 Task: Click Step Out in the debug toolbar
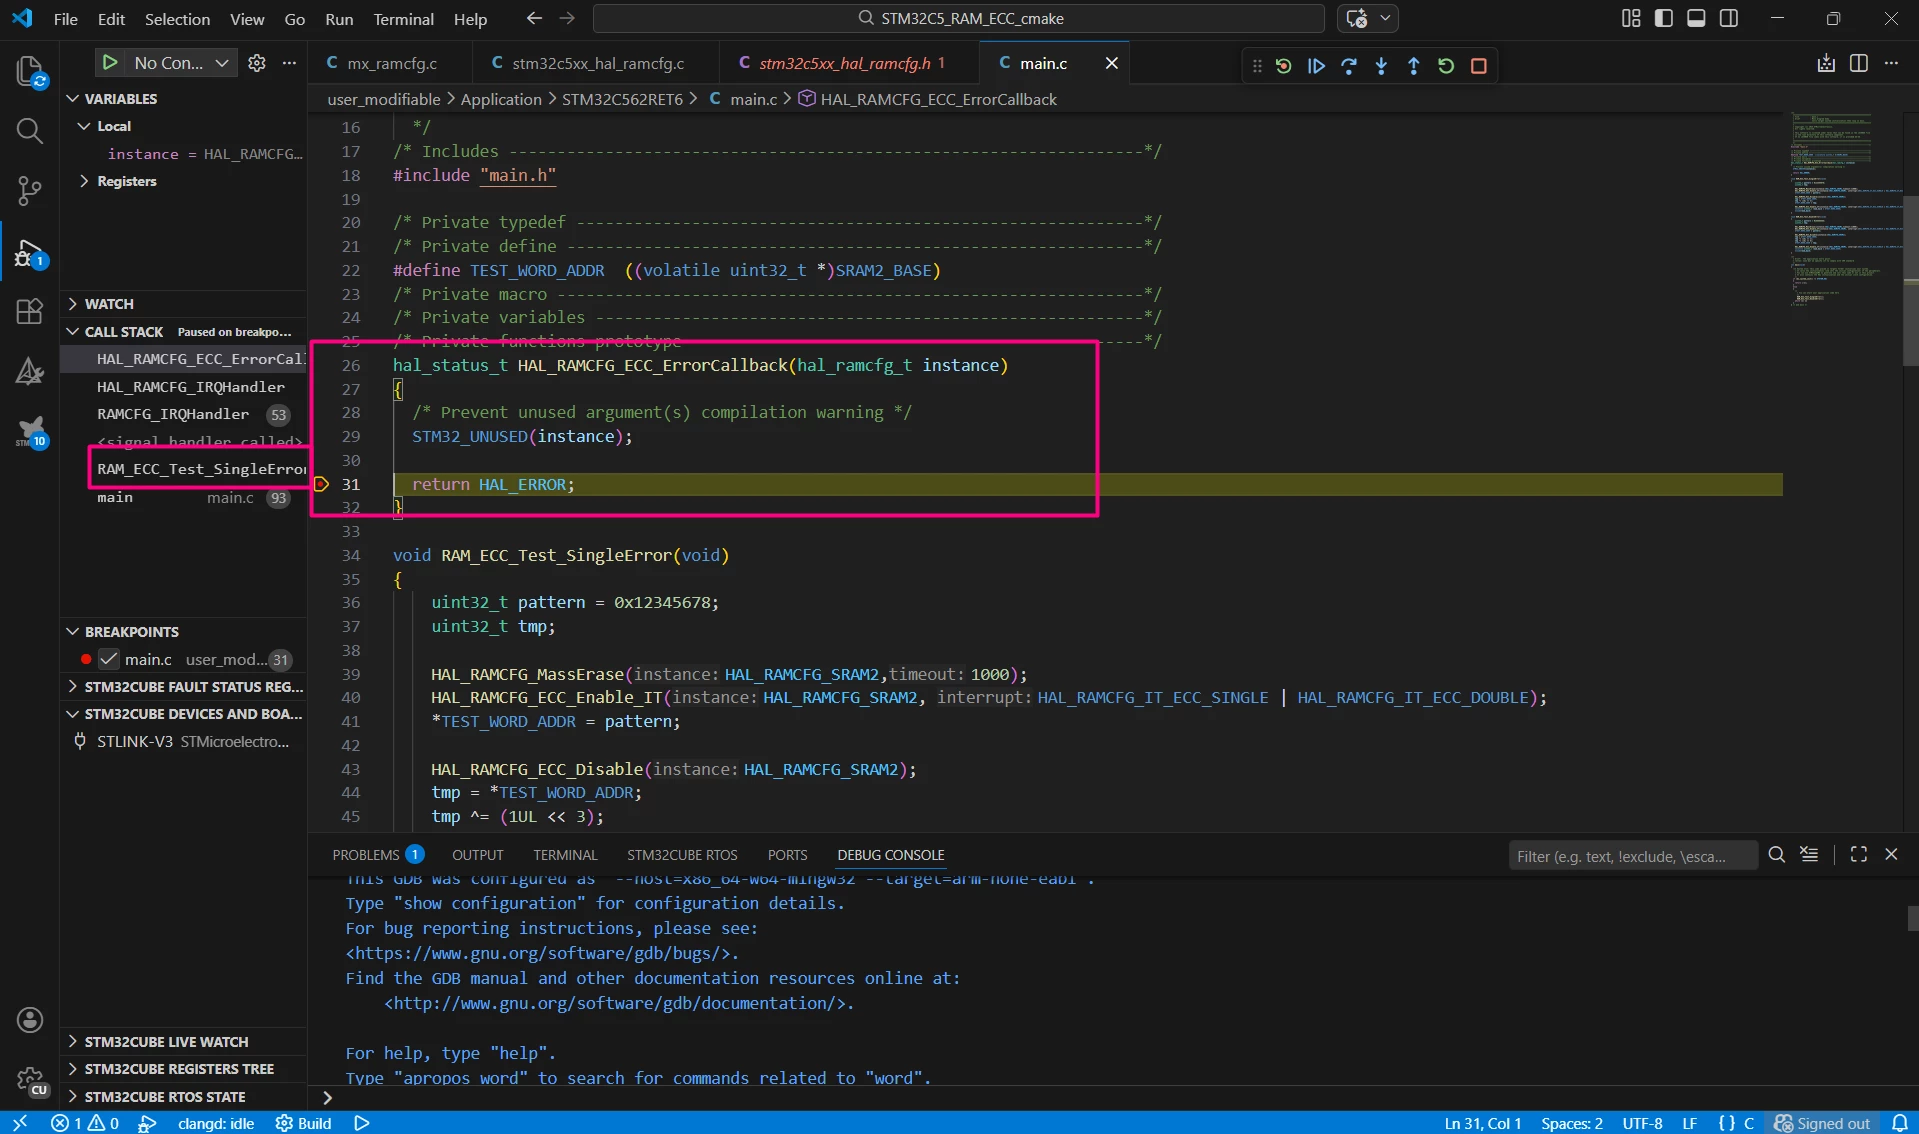point(1413,66)
